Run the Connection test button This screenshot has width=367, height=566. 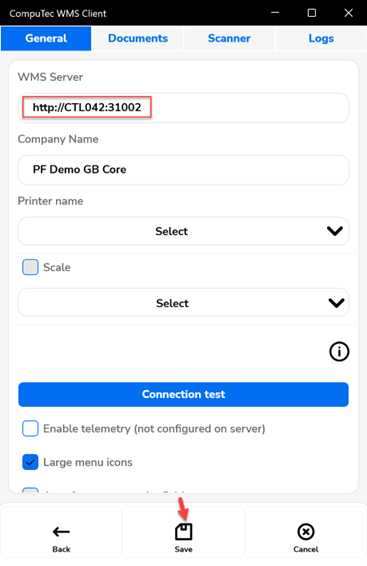(183, 394)
